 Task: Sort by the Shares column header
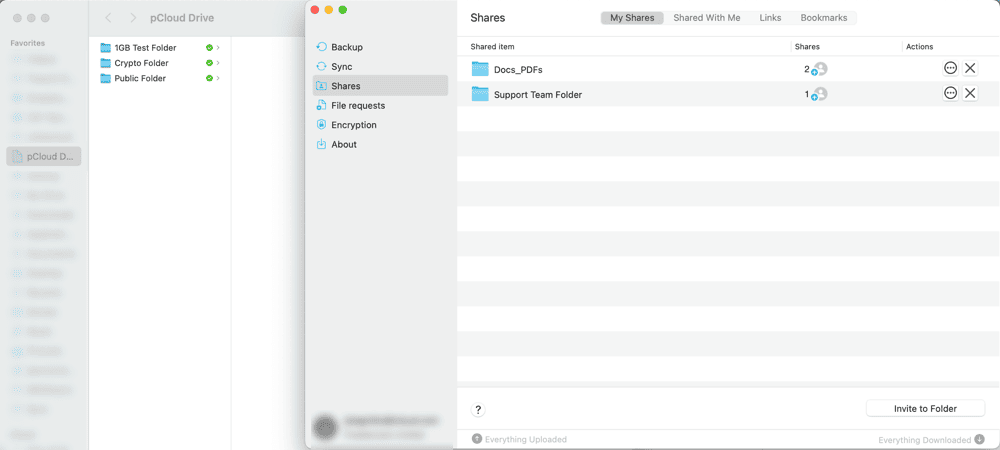[x=807, y=47]
